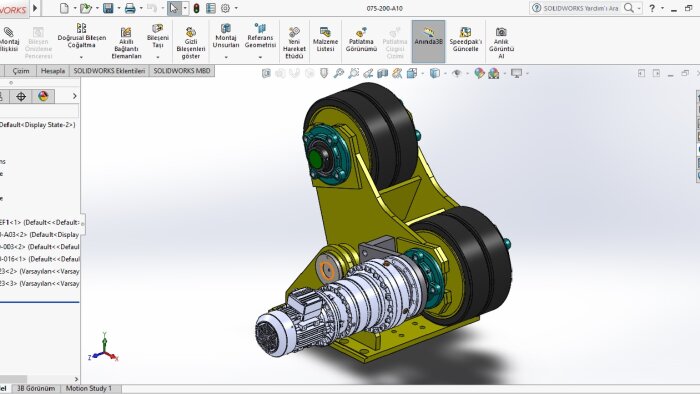The height and width of the screenshot is (394, 700).
Task: Click the XYZ orientation triad
Action: (x=104, y=348)
